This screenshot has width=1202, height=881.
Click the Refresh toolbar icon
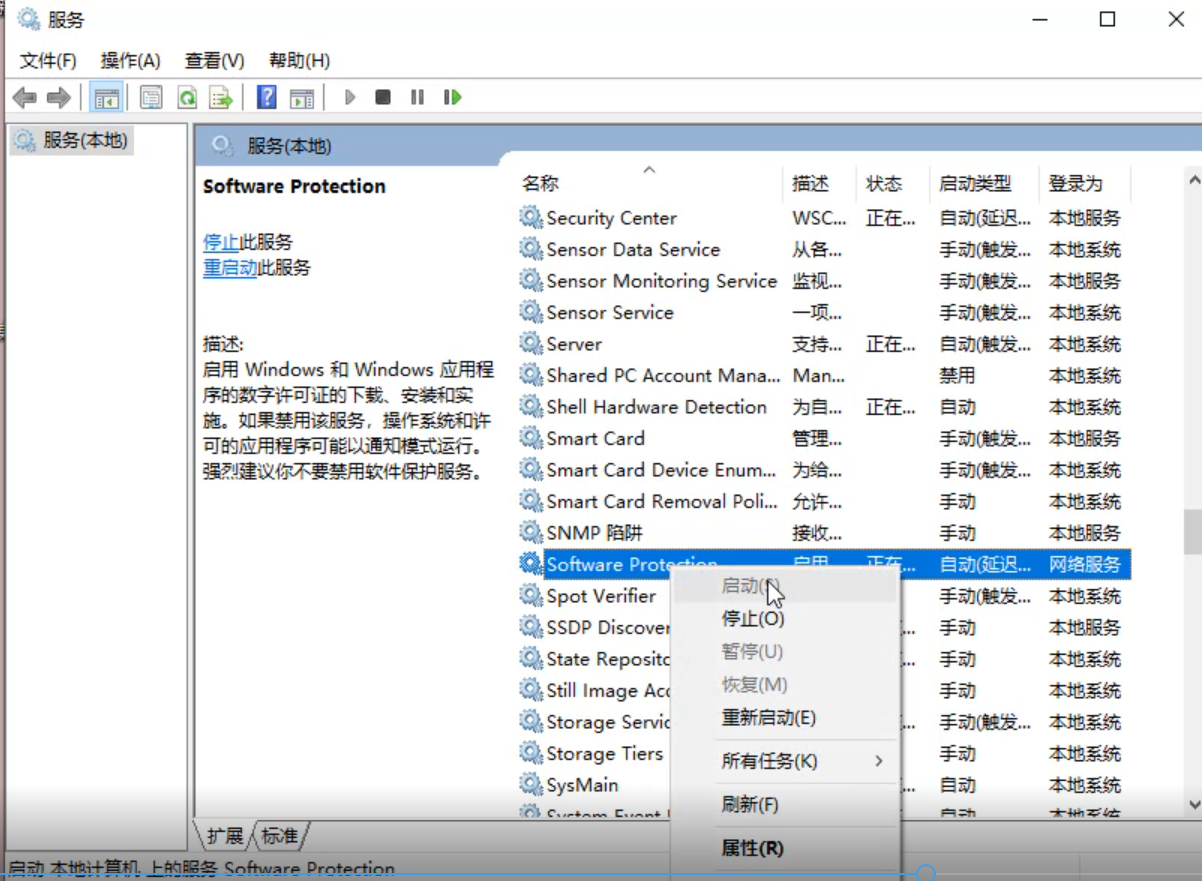(x=186, y=97)
